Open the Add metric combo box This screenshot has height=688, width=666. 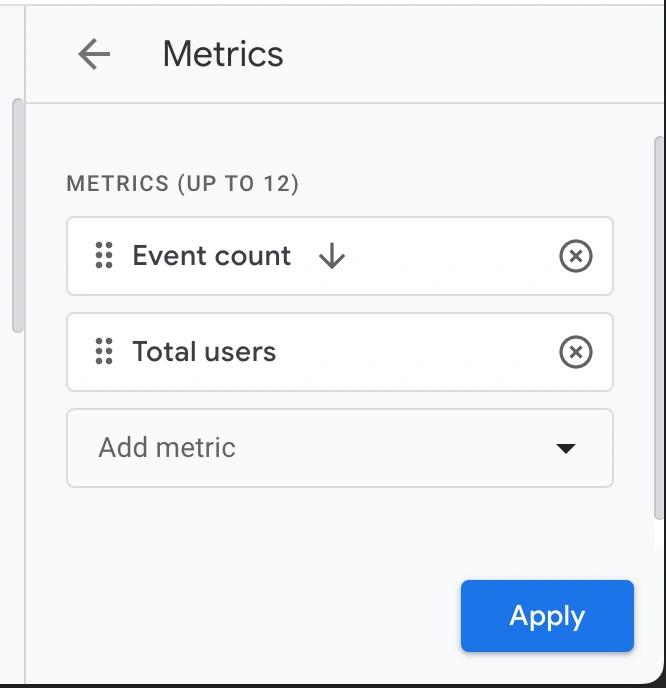click(x=340, y=448)
